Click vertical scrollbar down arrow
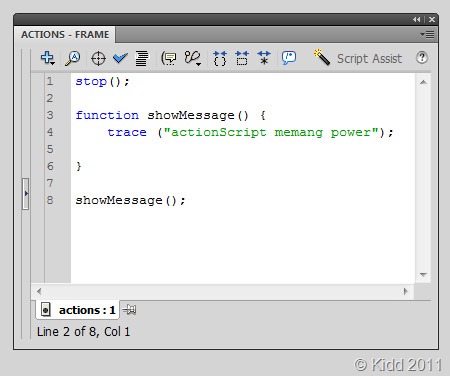This screenshot has width=450, height=376. [x=423, y=275]
